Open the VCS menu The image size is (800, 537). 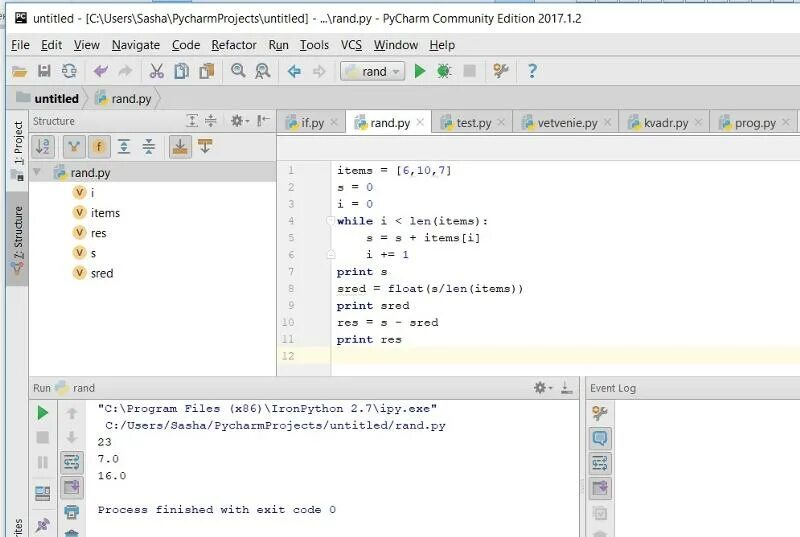351,45
